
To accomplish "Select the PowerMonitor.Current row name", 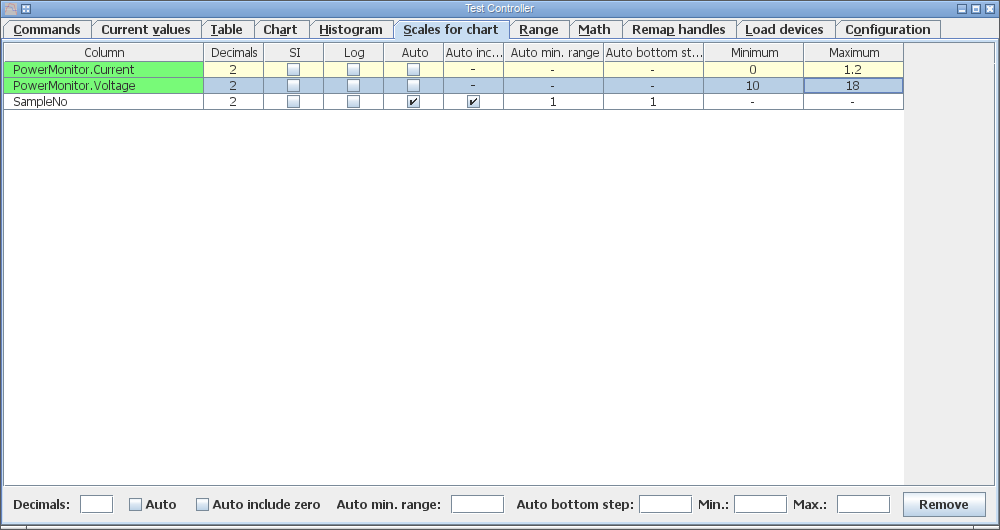I will coord(104,70).
